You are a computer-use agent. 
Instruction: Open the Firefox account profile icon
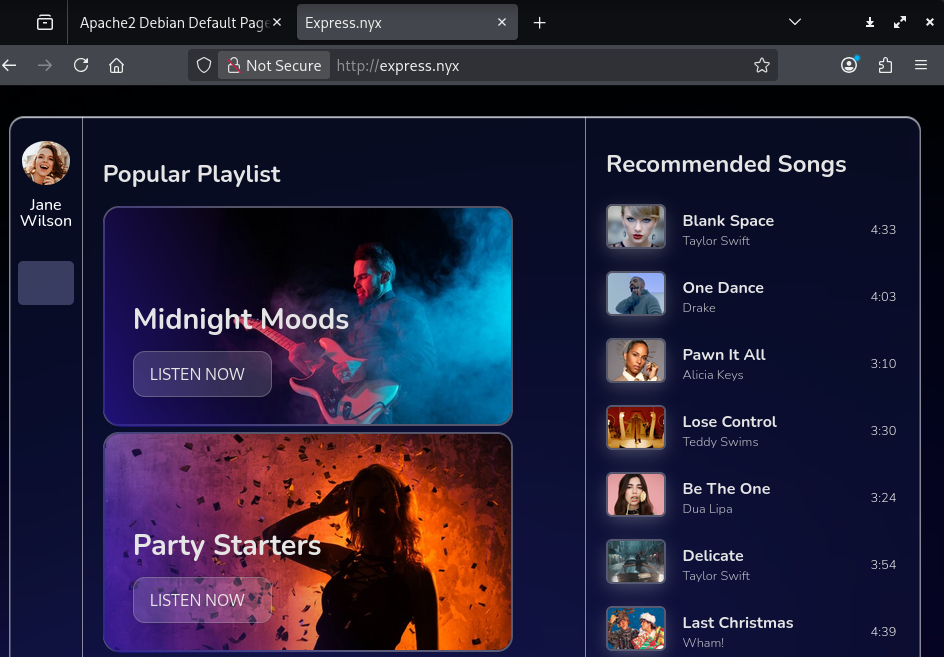(x=849, y=65)
